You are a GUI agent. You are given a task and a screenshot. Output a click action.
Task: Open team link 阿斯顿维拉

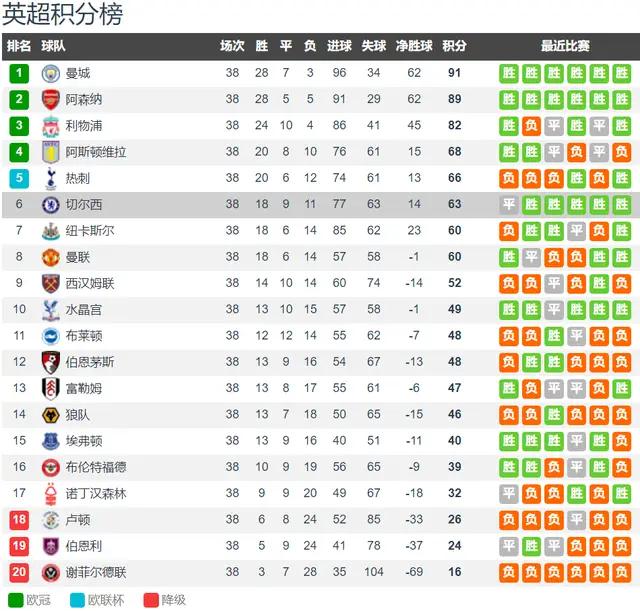click(x=96, y=152)
